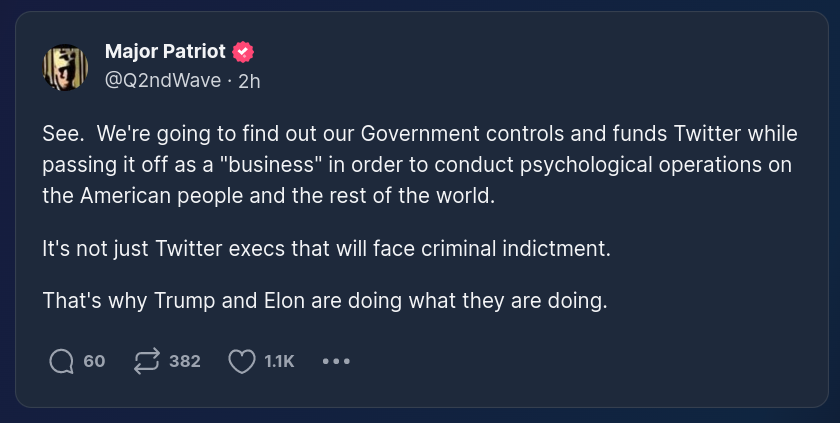Click the 382 reposts count

pyautogui.click(x=185, y=361)
